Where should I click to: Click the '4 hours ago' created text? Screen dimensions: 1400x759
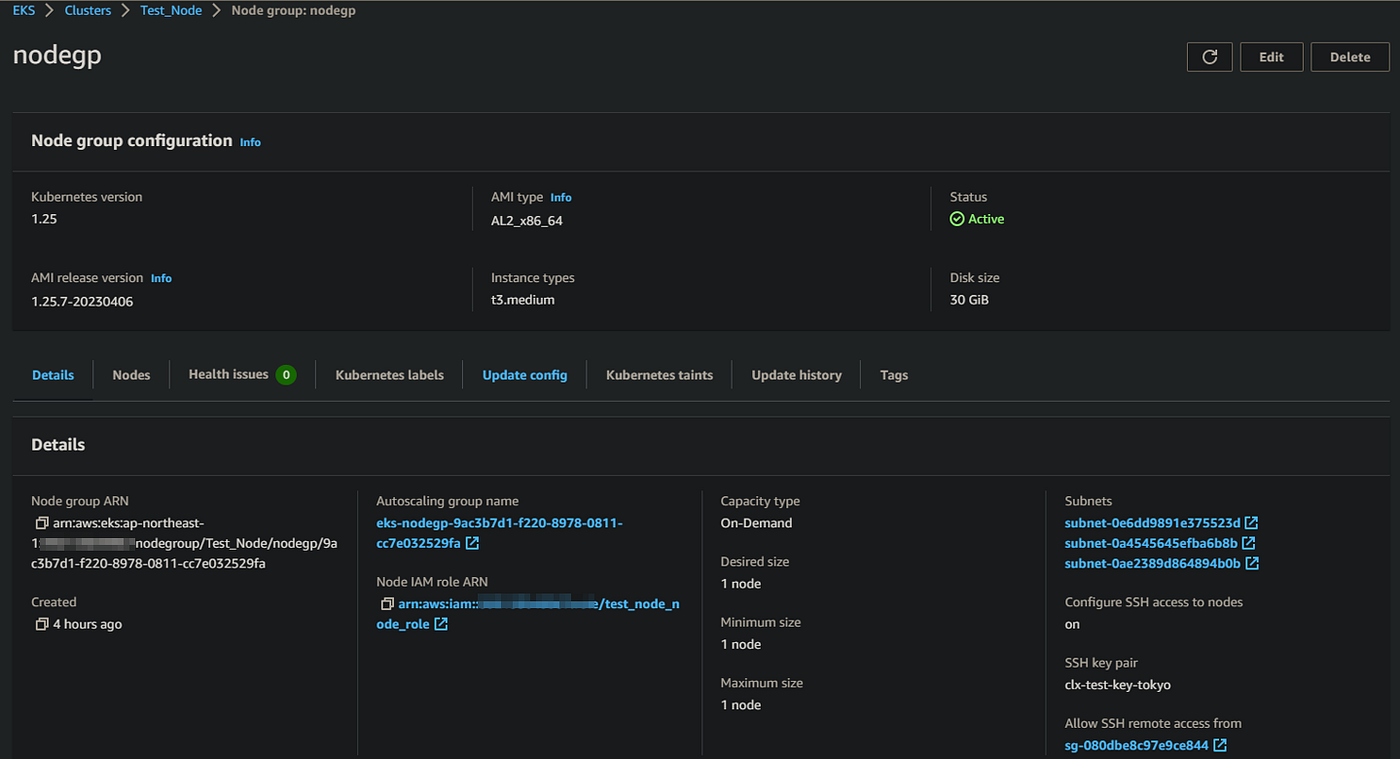point(87,624)
